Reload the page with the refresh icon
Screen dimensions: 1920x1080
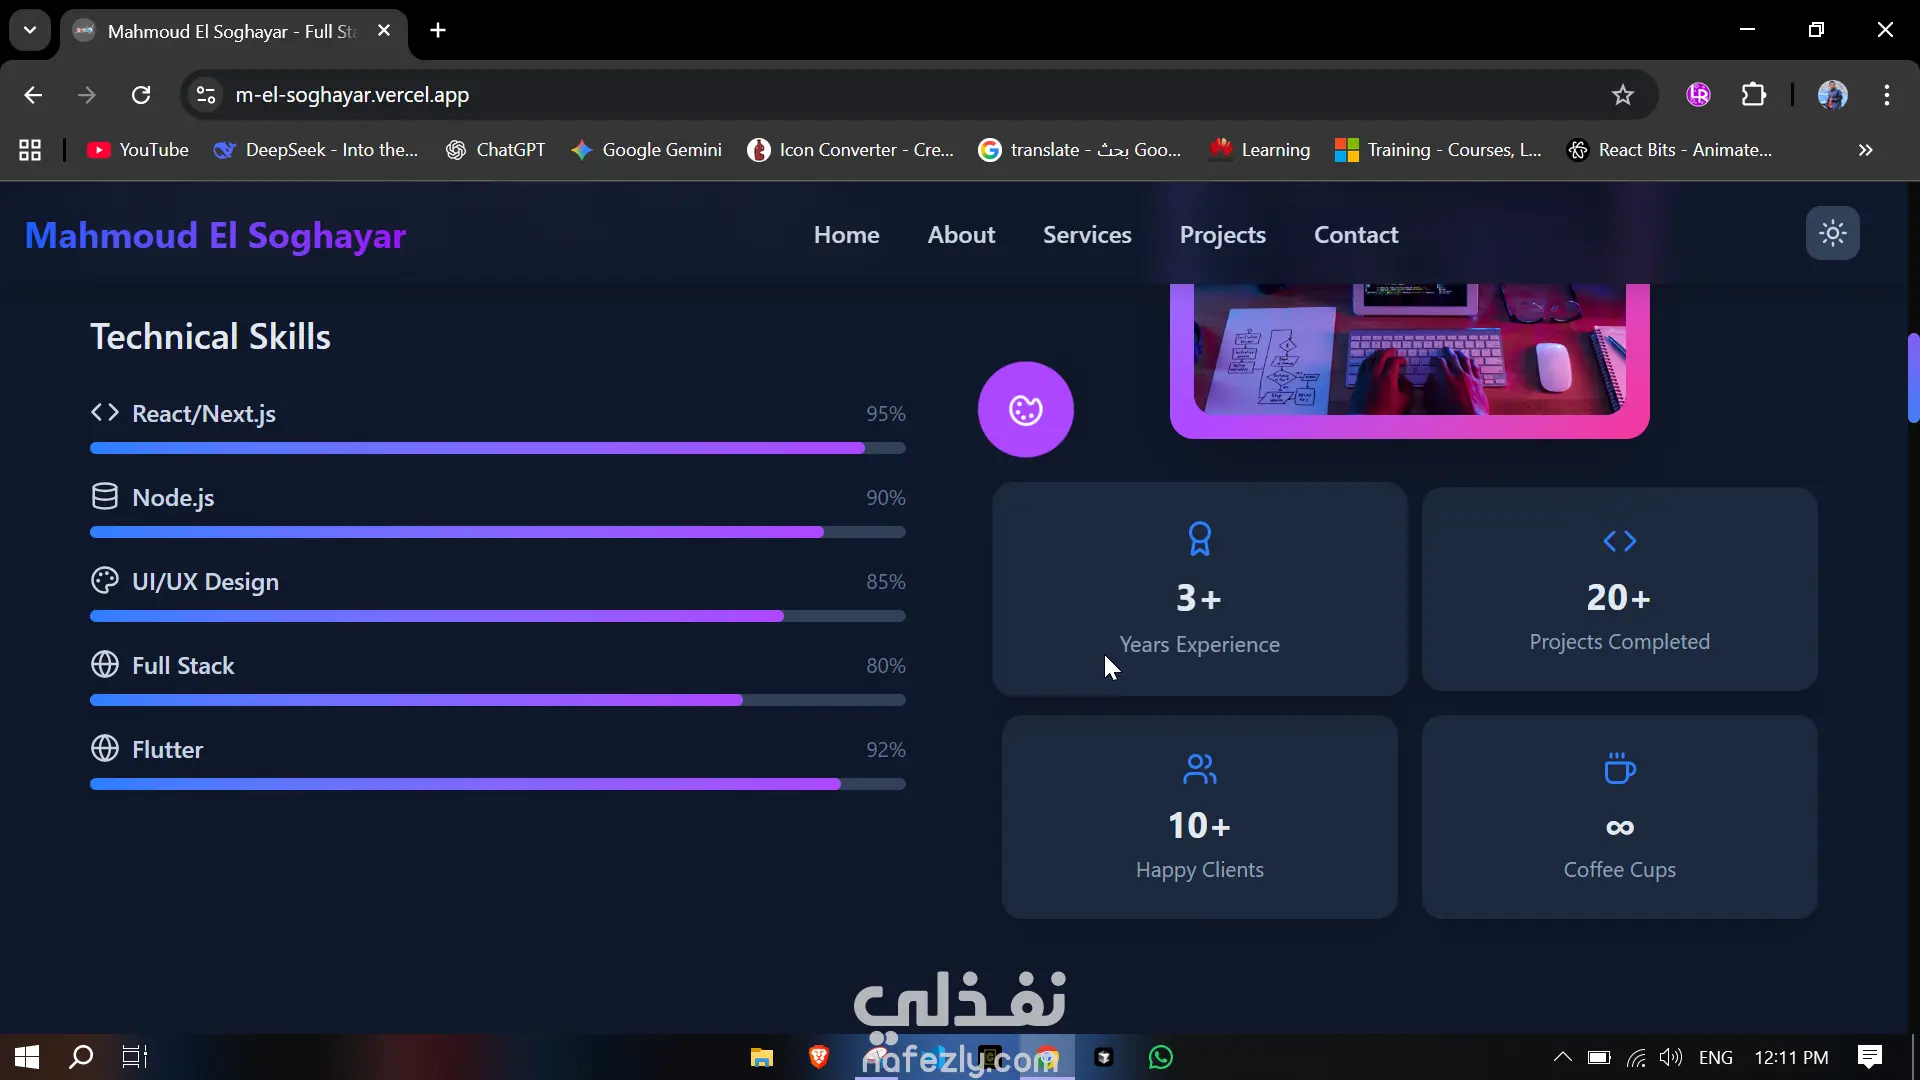click(141, 95)
